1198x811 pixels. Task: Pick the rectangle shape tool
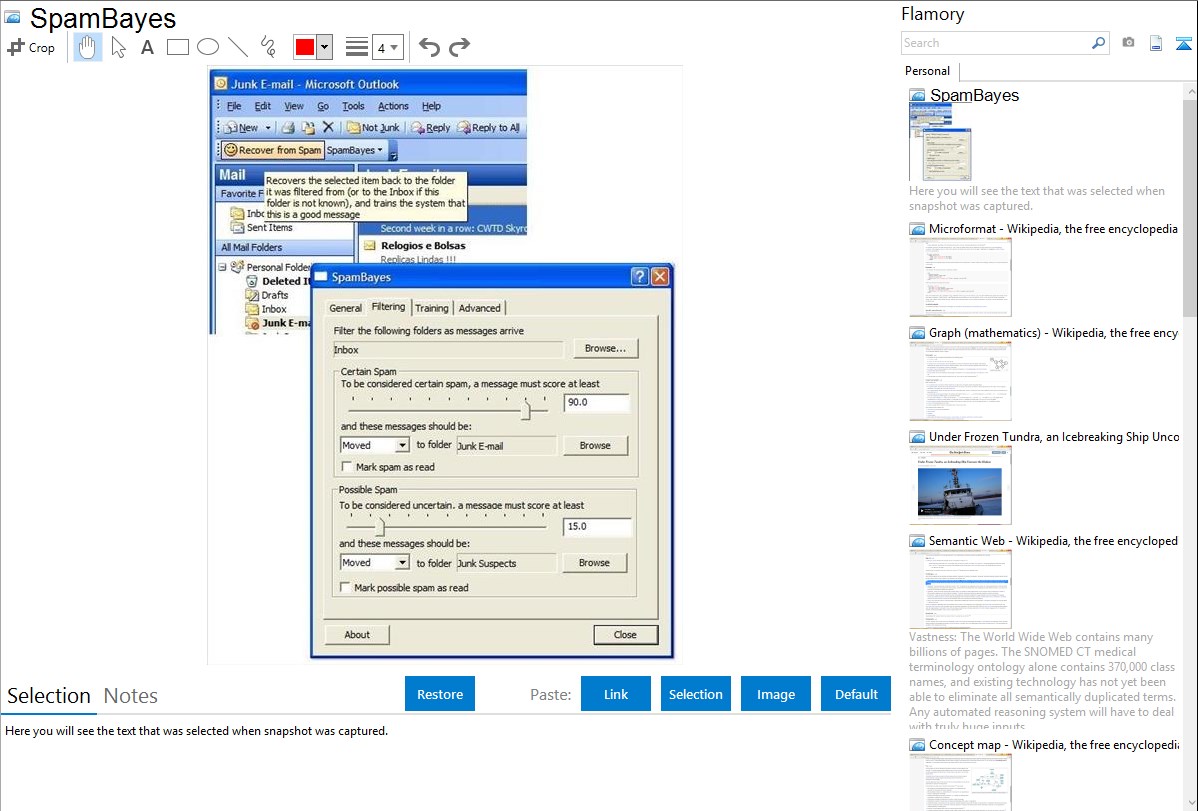178,47
